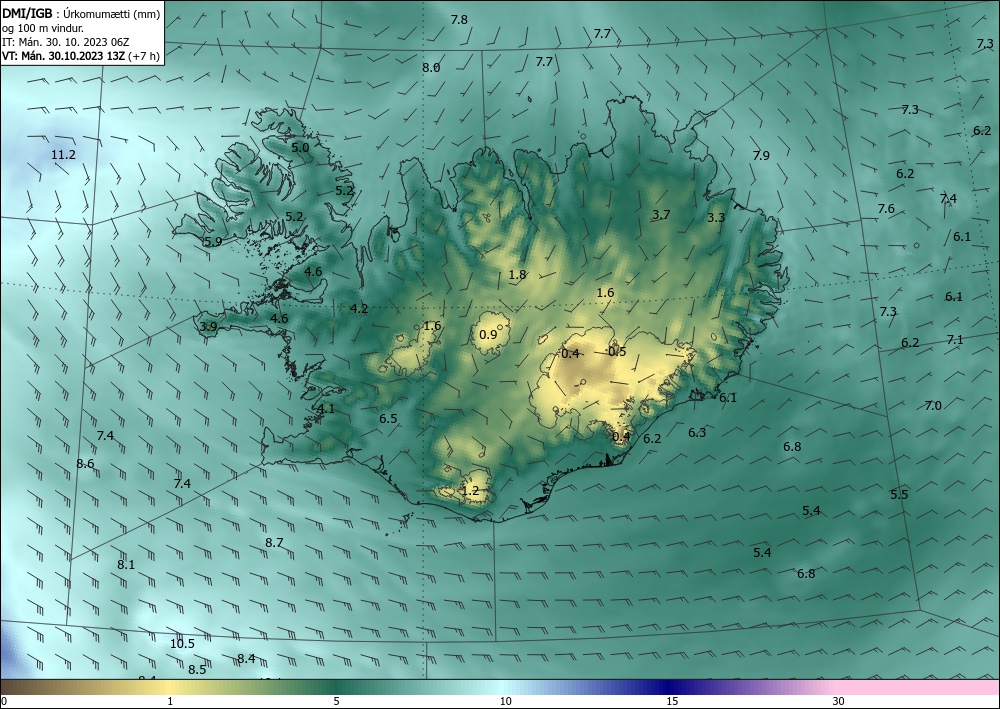1000x709 pixels.
Task: Click the 7.9 value label
Action: (x=761, y=156)
